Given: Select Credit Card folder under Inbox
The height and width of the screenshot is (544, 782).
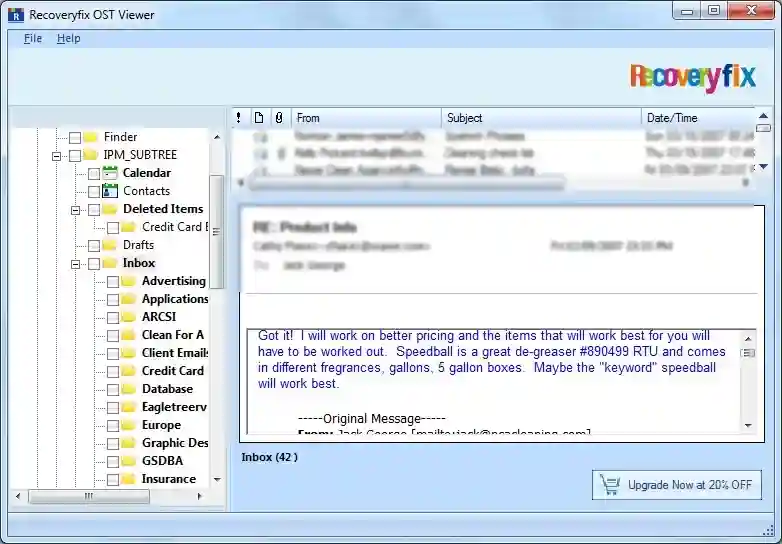Looking at the screenshot, I should point(173,371).
